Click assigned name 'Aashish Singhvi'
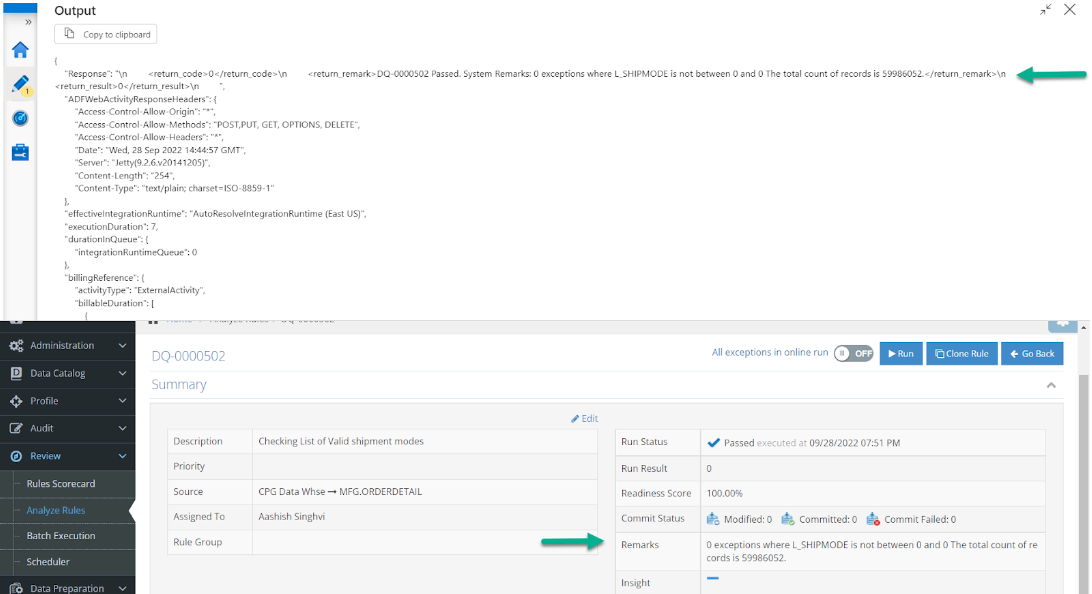Viewport: 1092px width, 594px height. 291,517
